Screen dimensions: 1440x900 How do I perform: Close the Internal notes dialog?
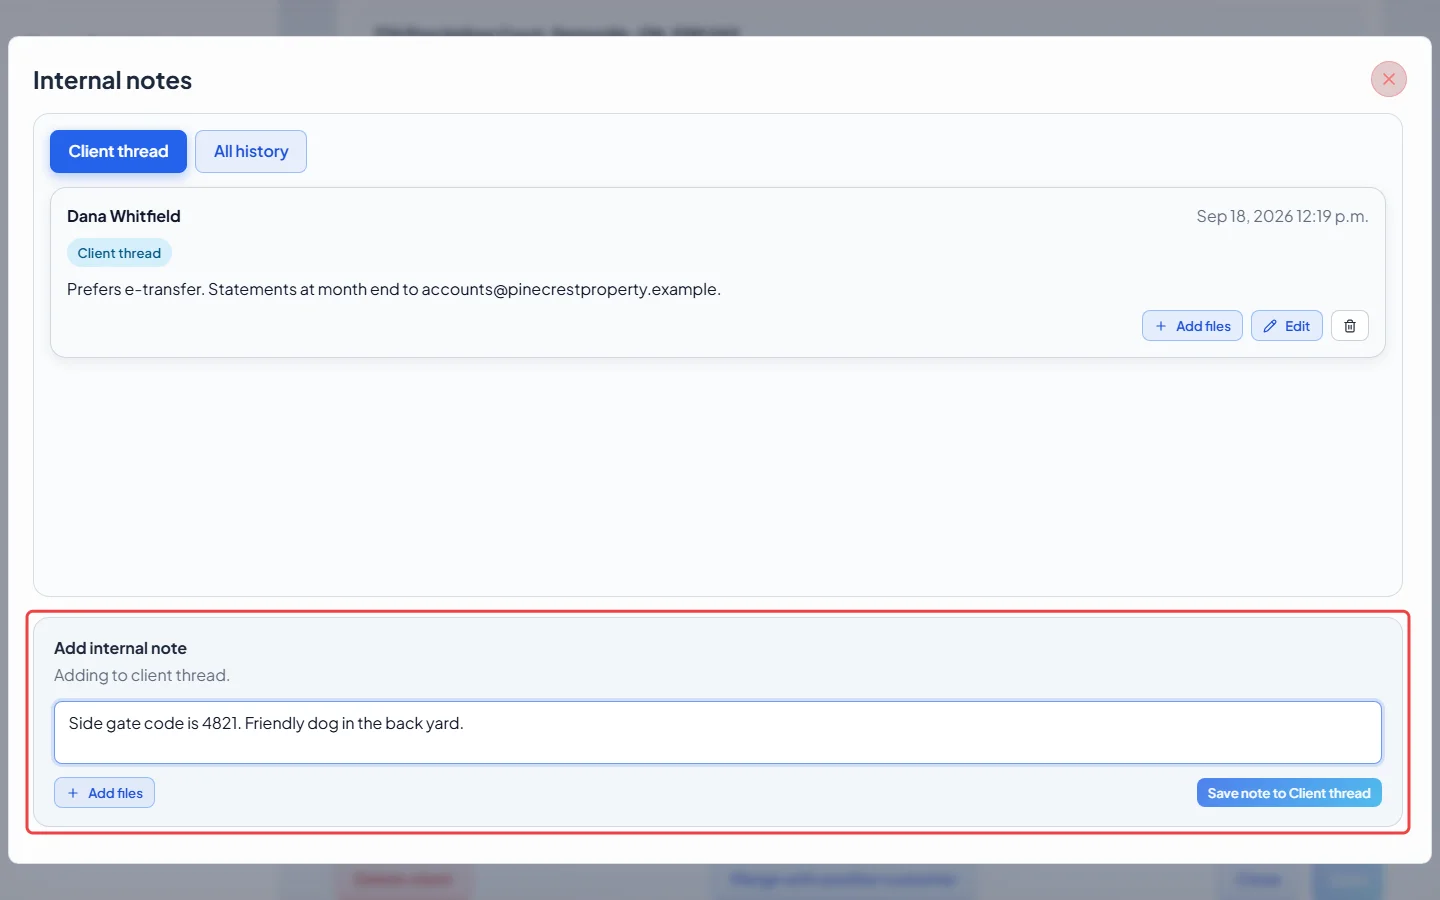point(1388,79)
